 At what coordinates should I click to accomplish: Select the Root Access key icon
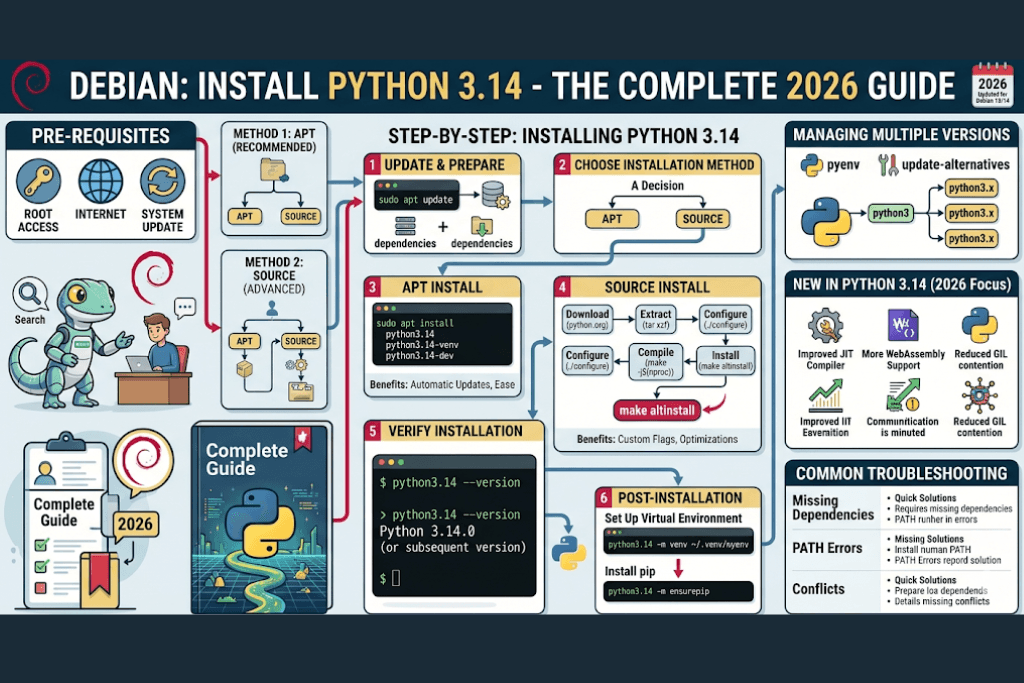tap(38, 182)
